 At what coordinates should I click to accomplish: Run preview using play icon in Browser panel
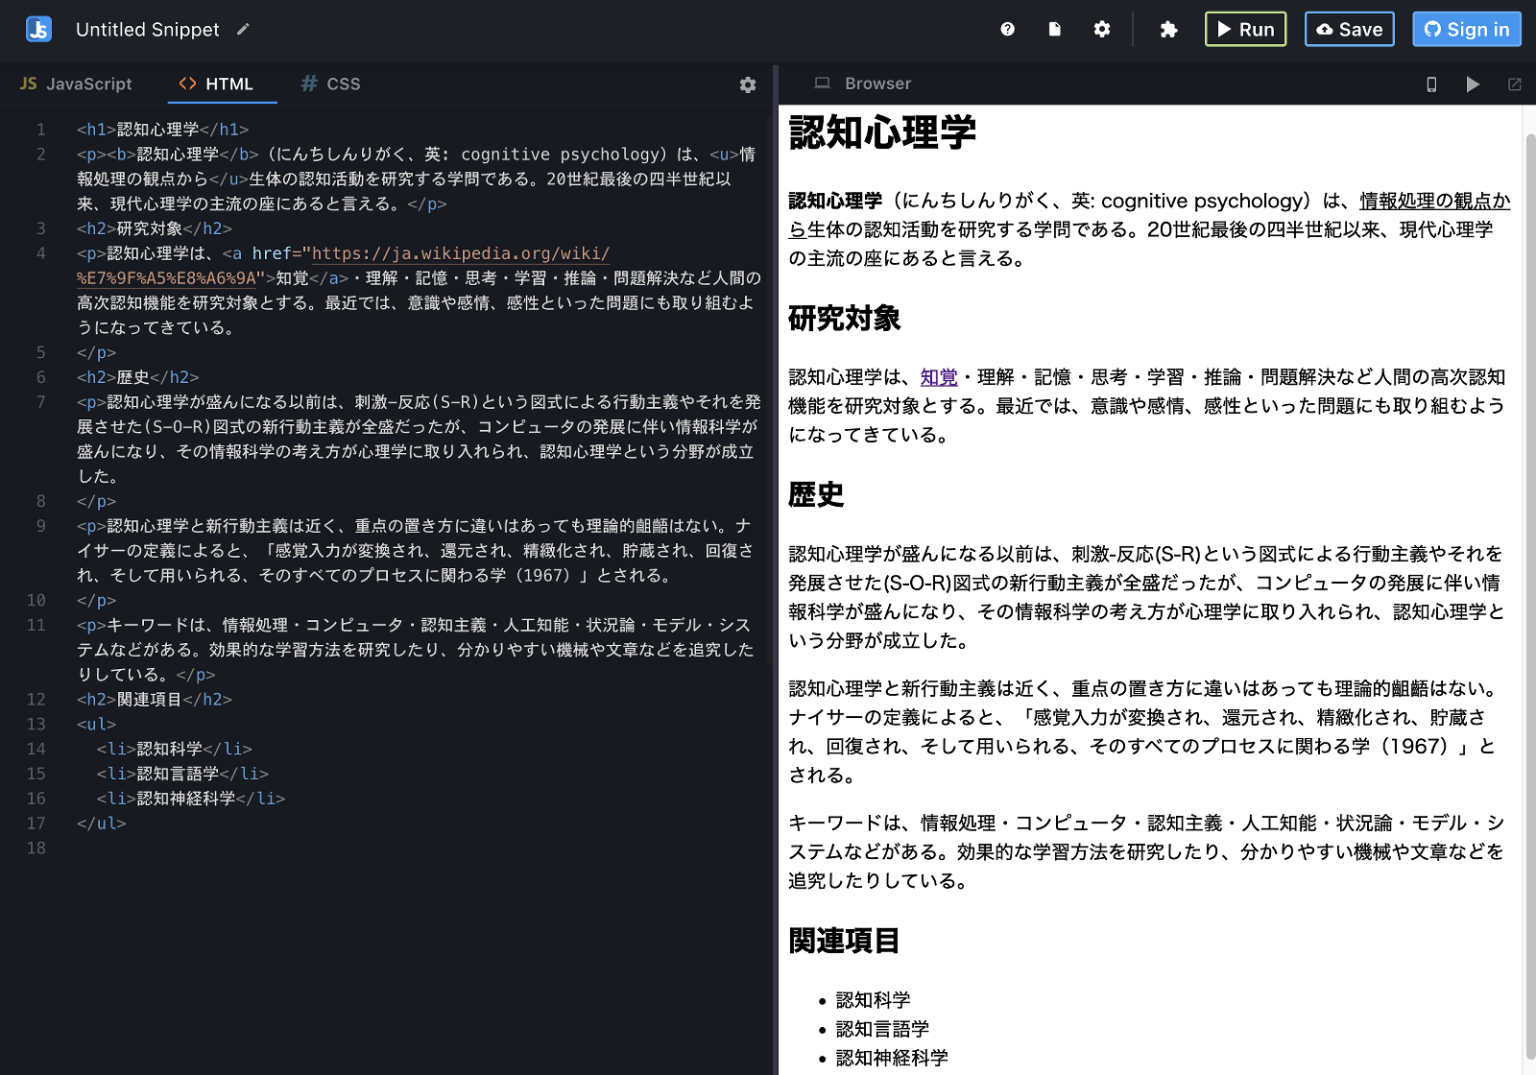pos(1473,84)
